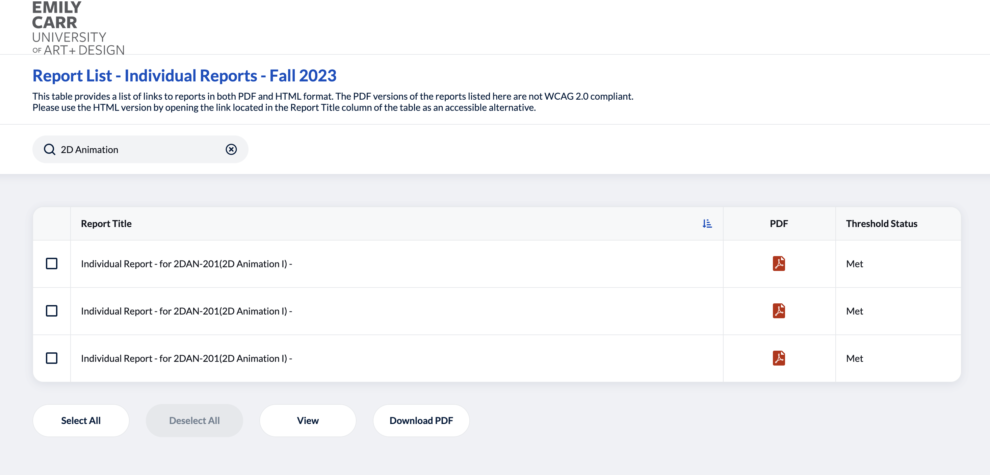Tick the second report row checkbox
This screenshot has height=475, width=990.
click(52, 311)
